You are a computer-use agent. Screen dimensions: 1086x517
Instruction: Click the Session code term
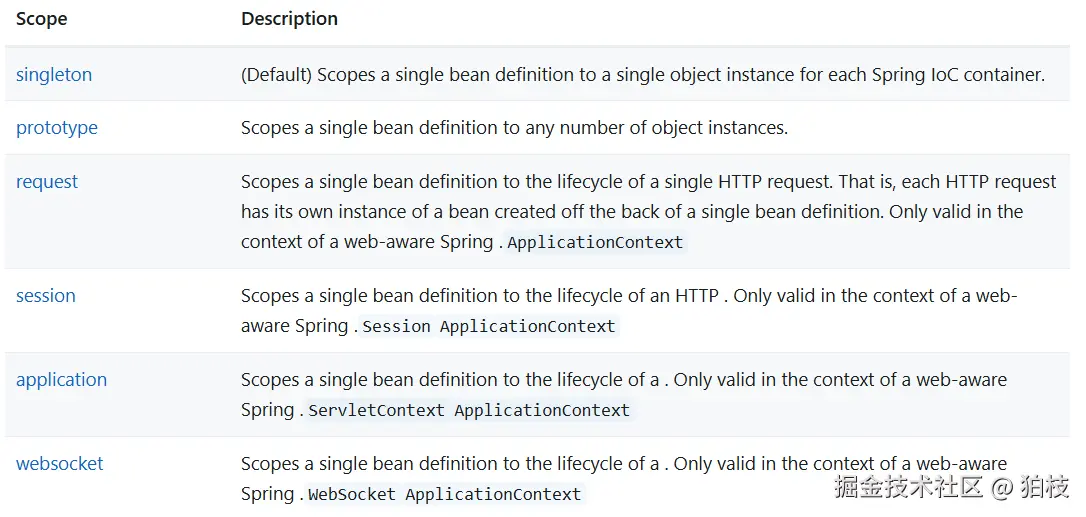[x=397, y=326]
